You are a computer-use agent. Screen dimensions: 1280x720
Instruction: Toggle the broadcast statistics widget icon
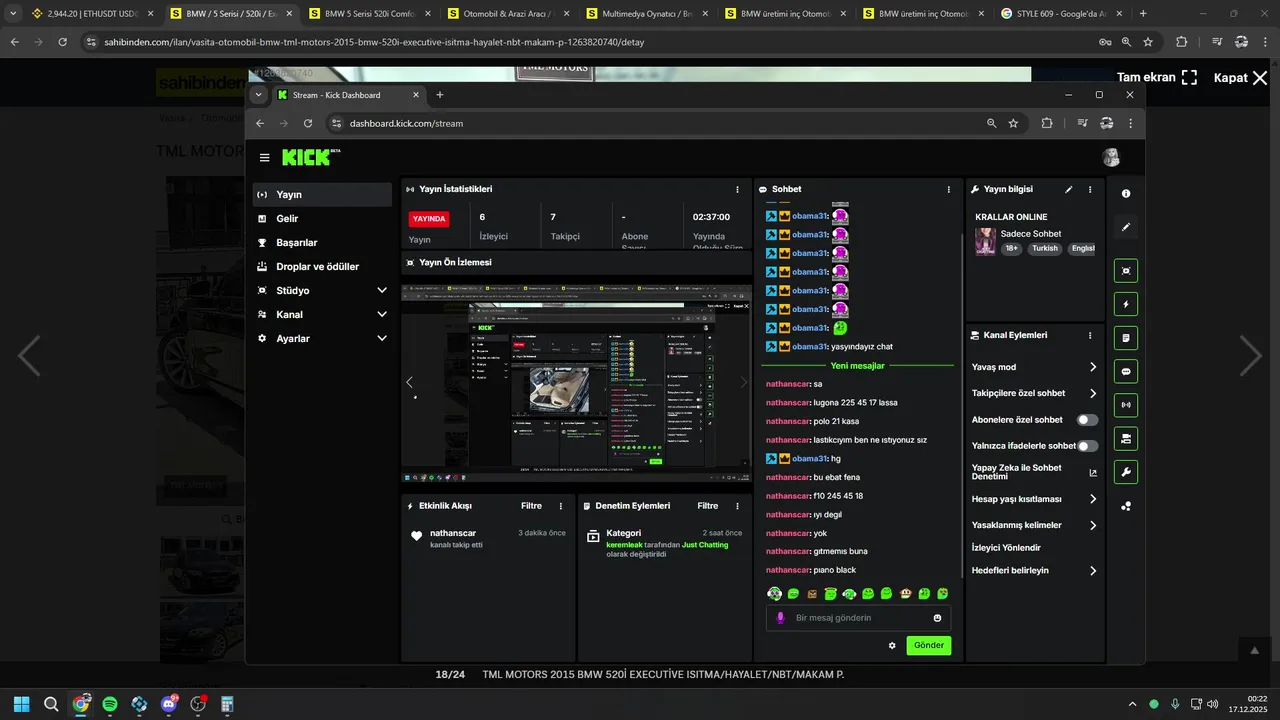click(x=1126, y=405)
